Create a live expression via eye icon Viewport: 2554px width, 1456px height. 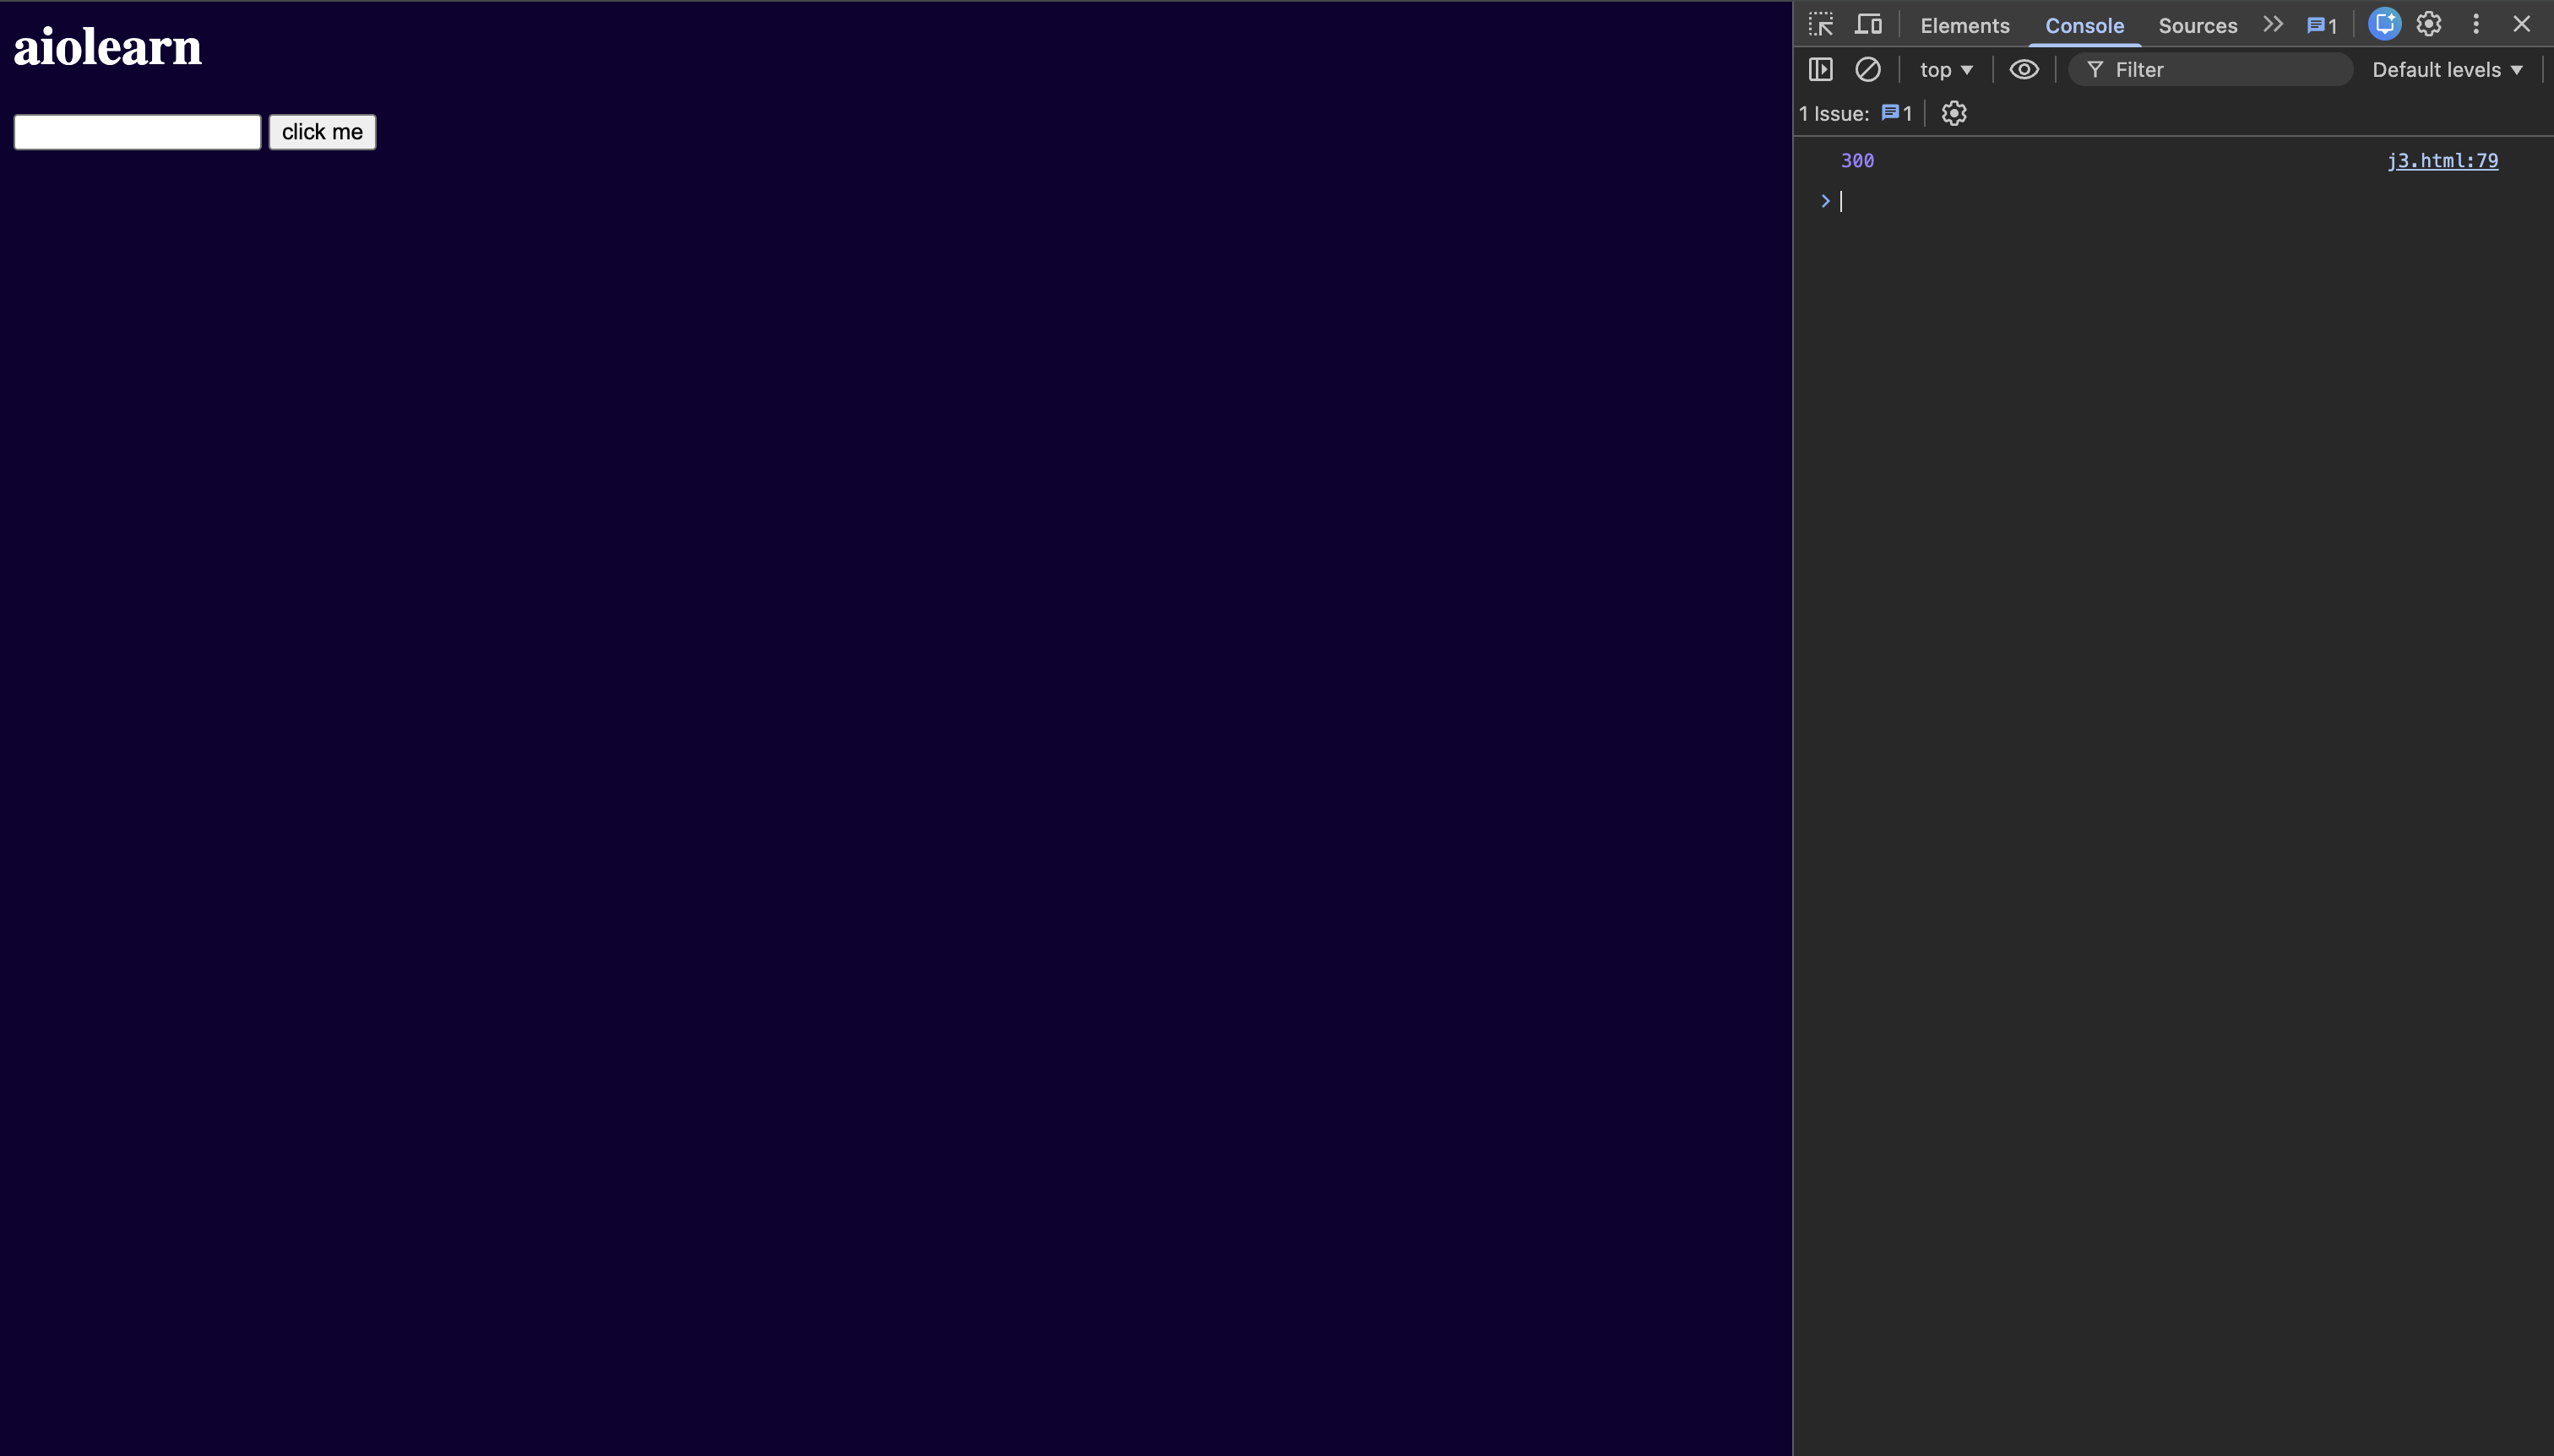point(2024,69)
